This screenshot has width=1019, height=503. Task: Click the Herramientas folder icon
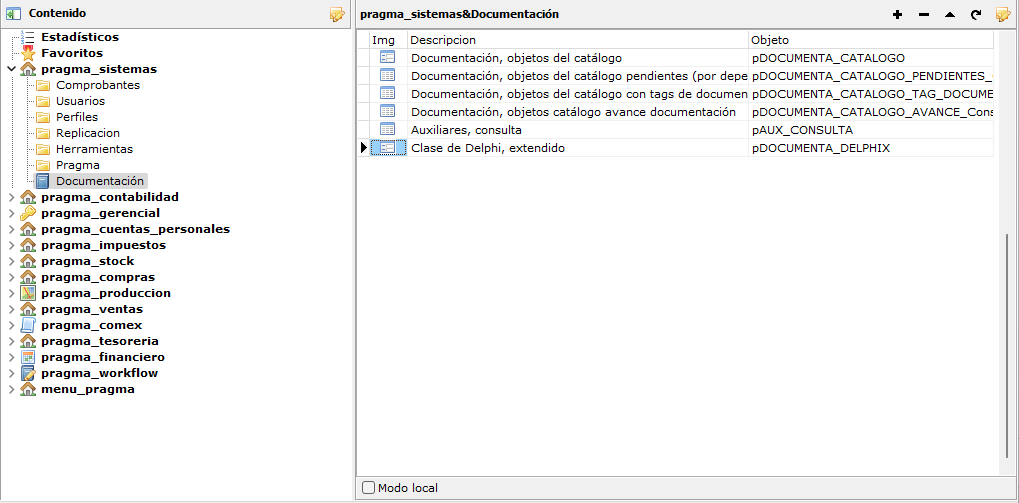[x=43, y=149]
